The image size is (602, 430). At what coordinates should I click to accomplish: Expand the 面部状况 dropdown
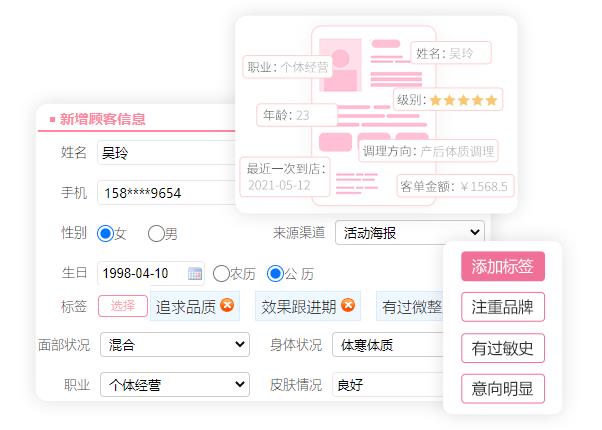pyautogui.click(x=174, y=345)
